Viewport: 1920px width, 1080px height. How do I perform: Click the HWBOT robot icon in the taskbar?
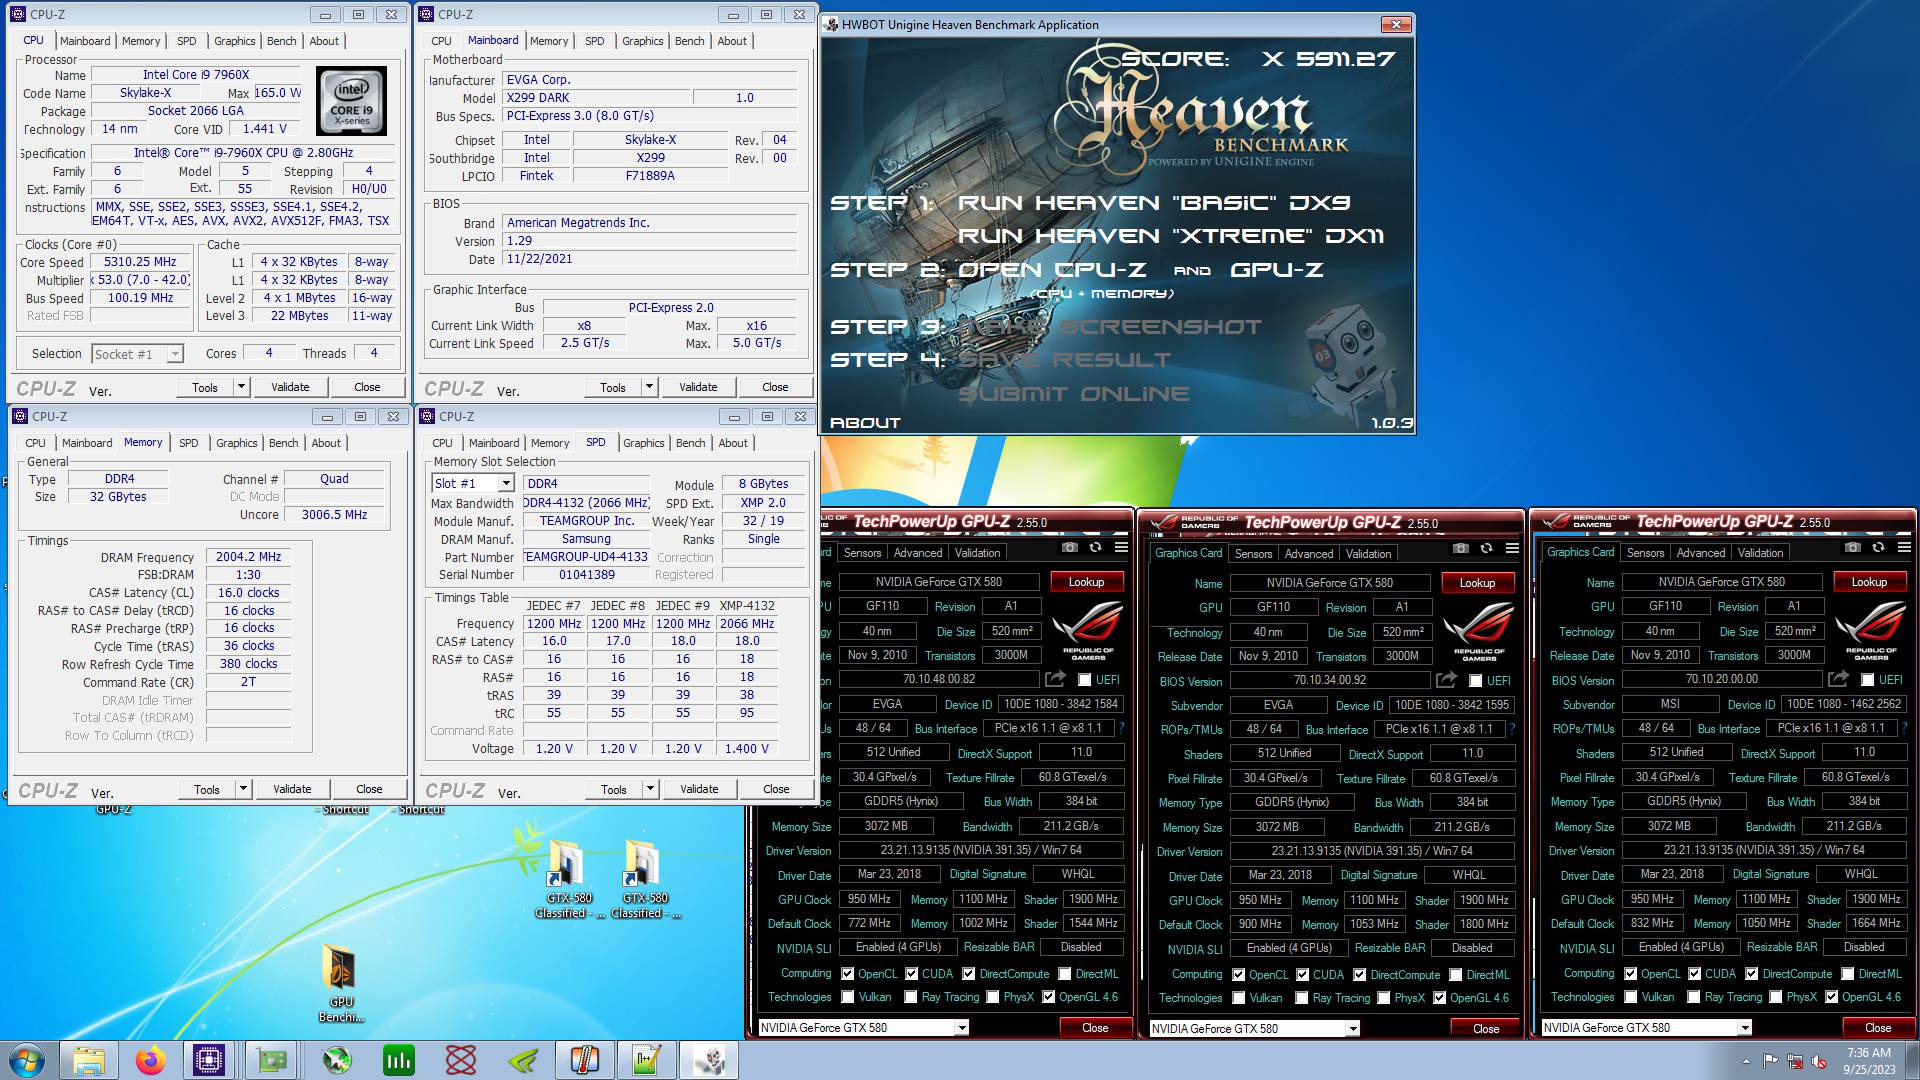[x=710, y=1060]
